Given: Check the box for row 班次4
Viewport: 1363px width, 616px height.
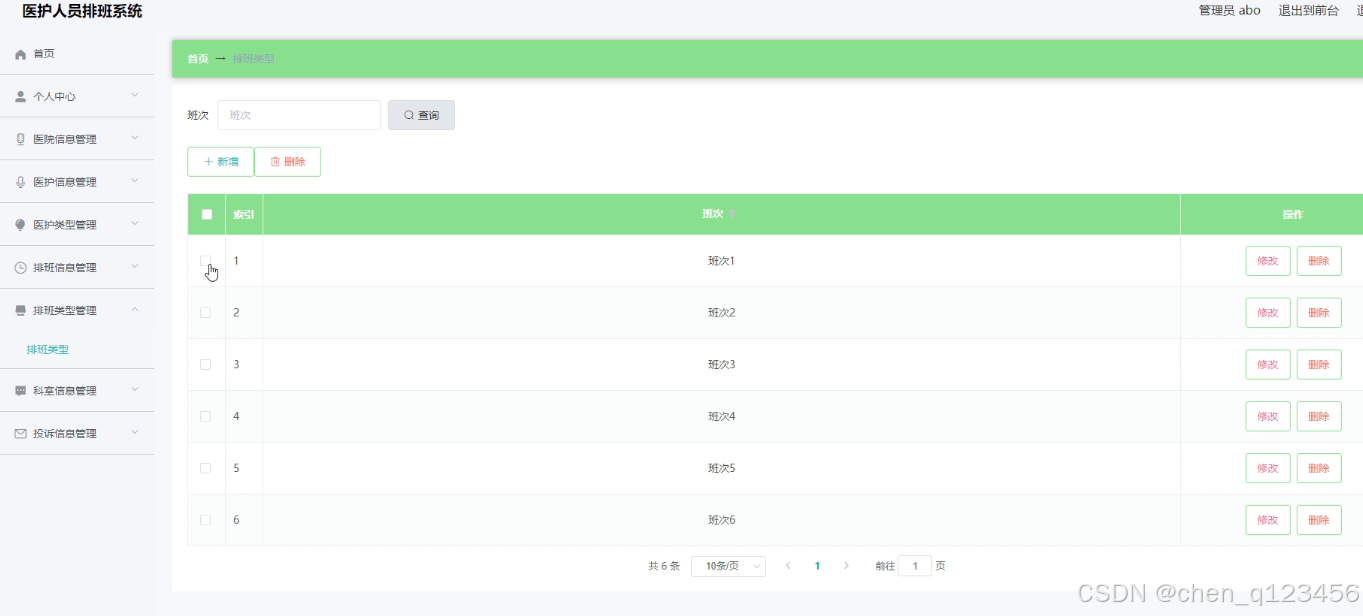Looking at the screenshot, I should [x=206, y=416].
